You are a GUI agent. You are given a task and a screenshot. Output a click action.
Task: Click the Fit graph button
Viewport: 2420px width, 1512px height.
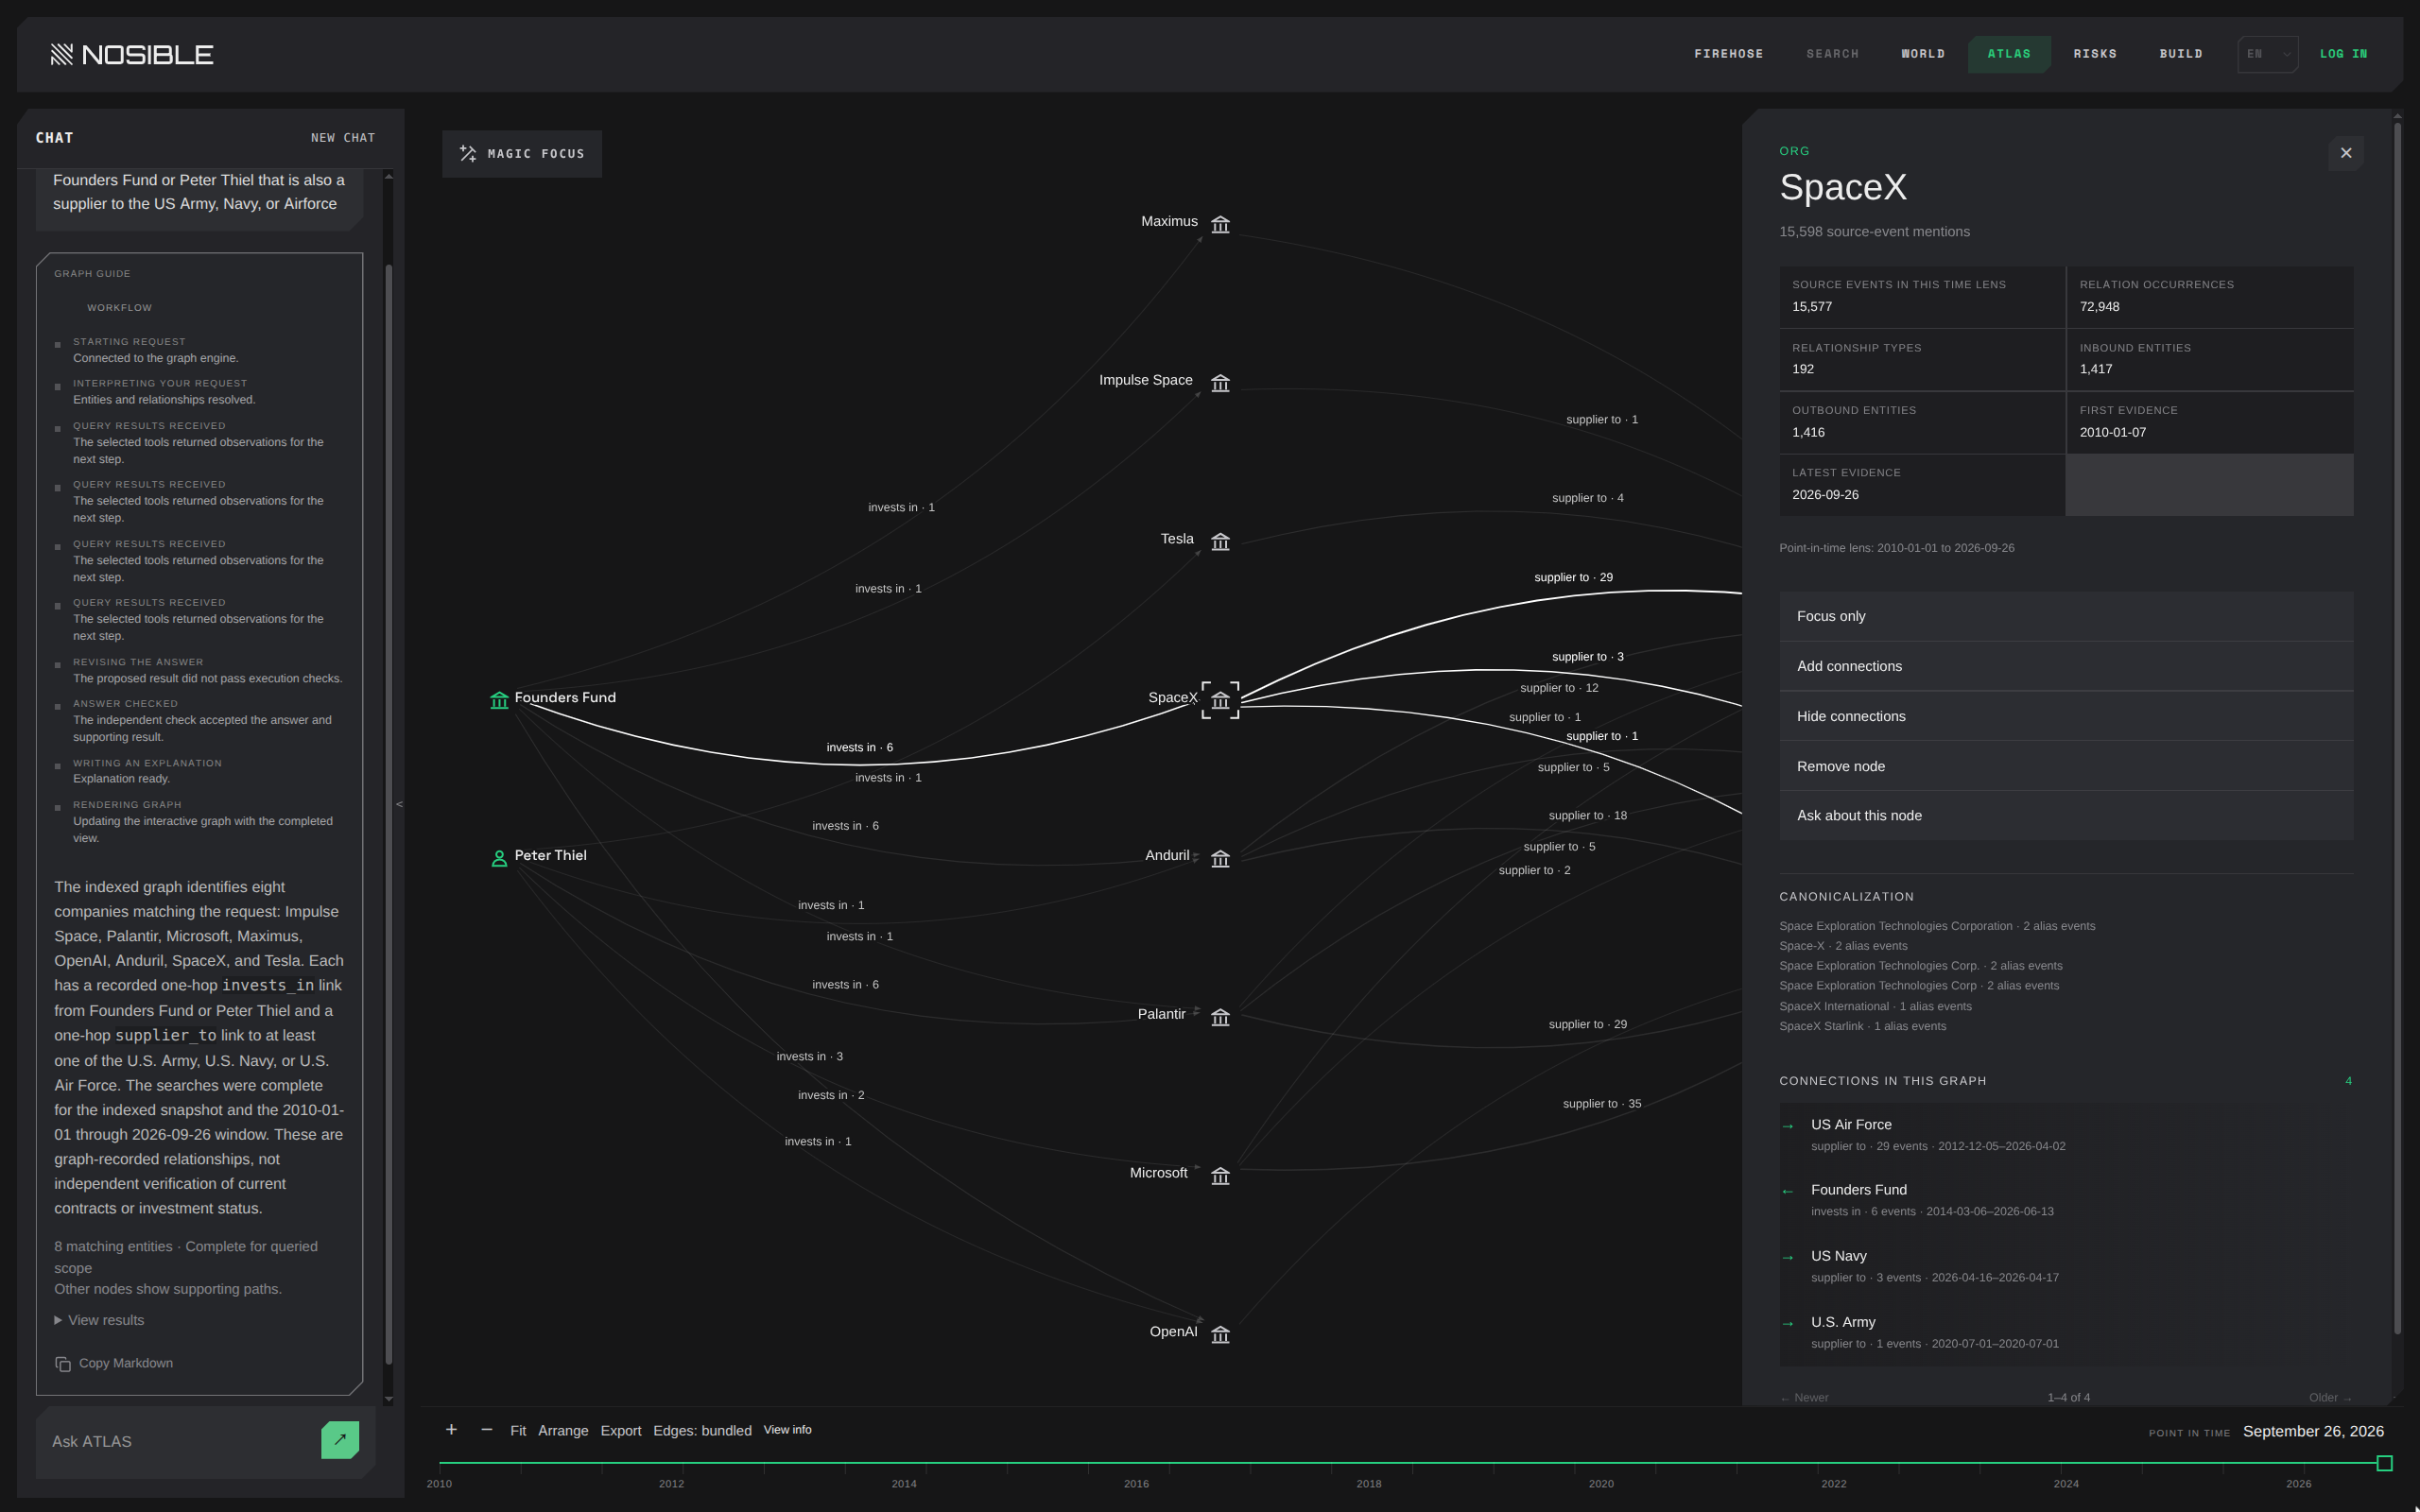point(518,1431)
